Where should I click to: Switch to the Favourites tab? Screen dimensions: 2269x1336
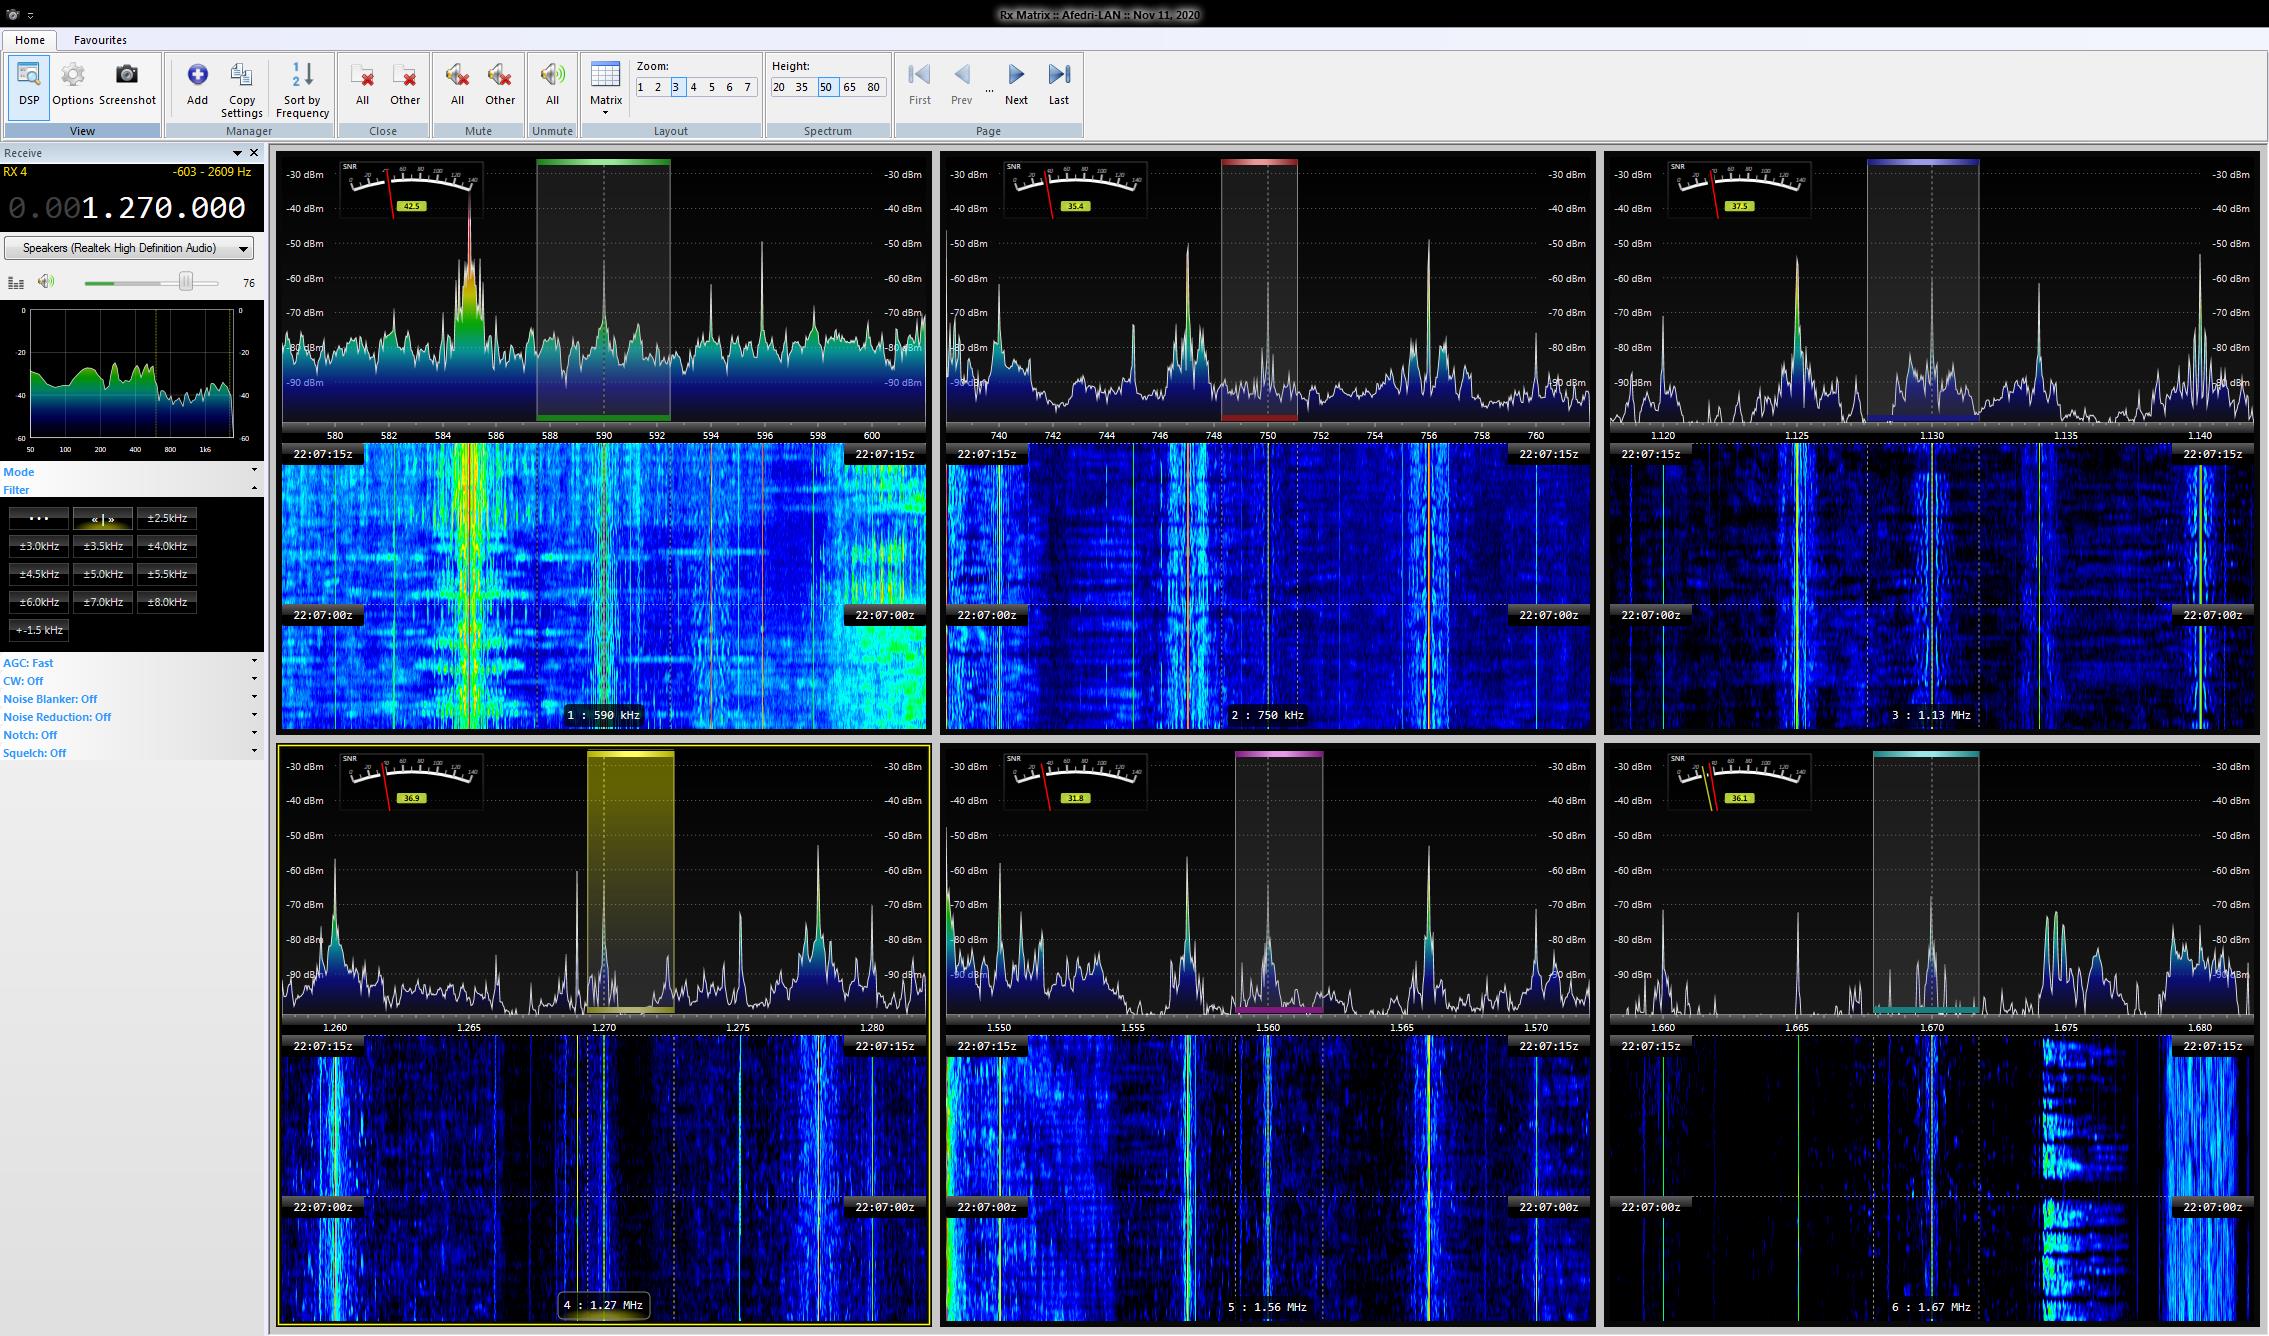(100, 40)
